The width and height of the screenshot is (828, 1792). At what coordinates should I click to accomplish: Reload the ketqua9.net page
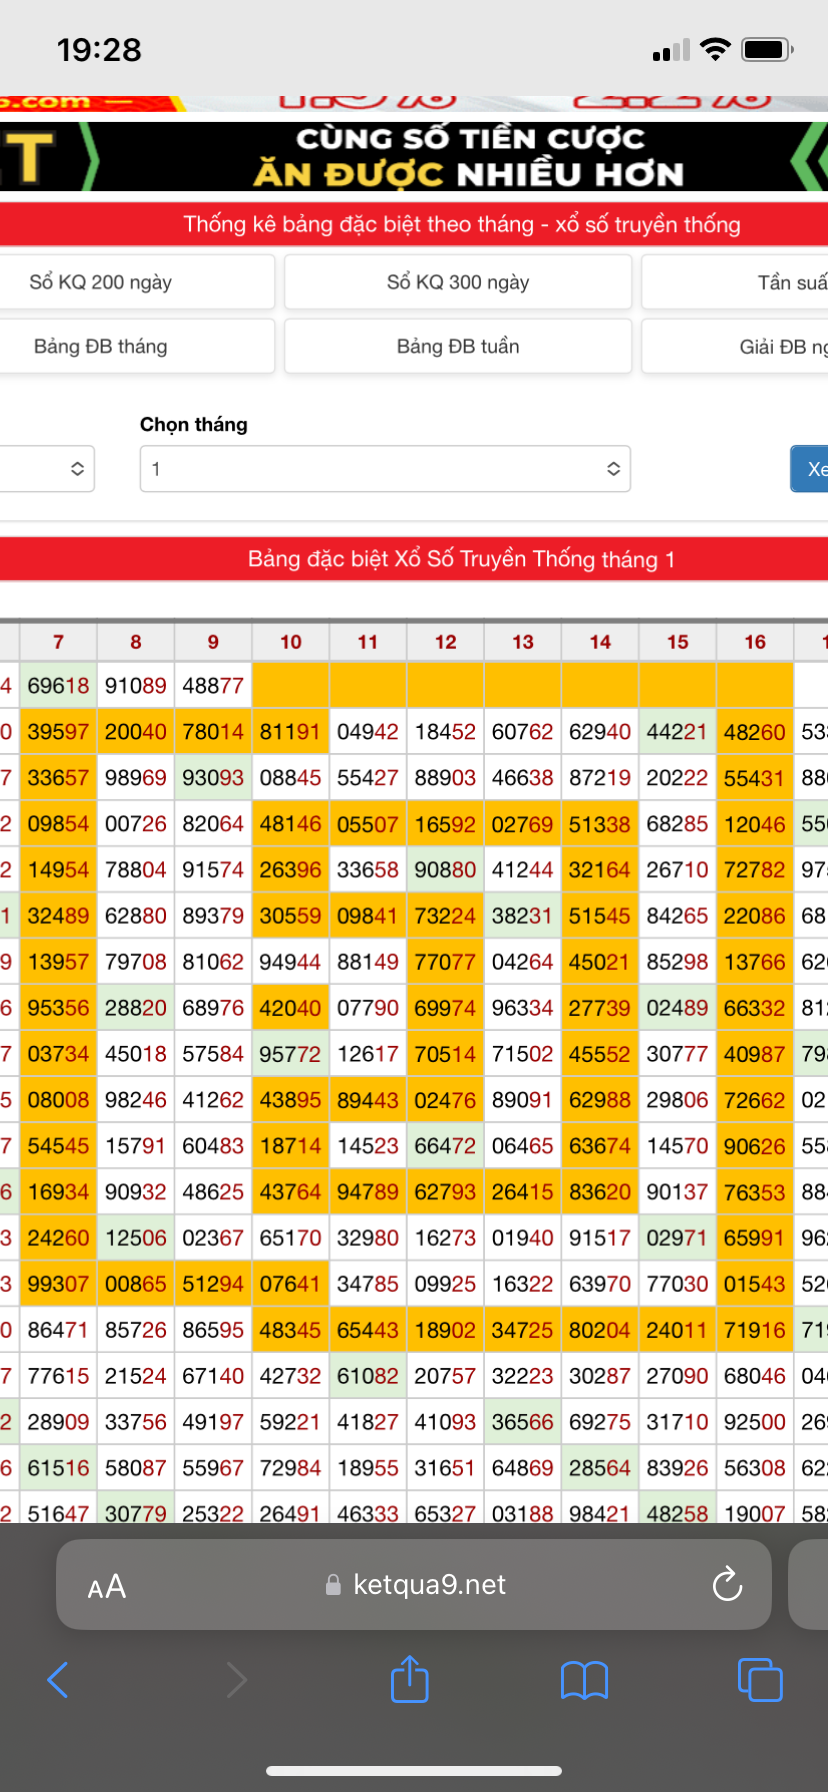(727, 1584)
